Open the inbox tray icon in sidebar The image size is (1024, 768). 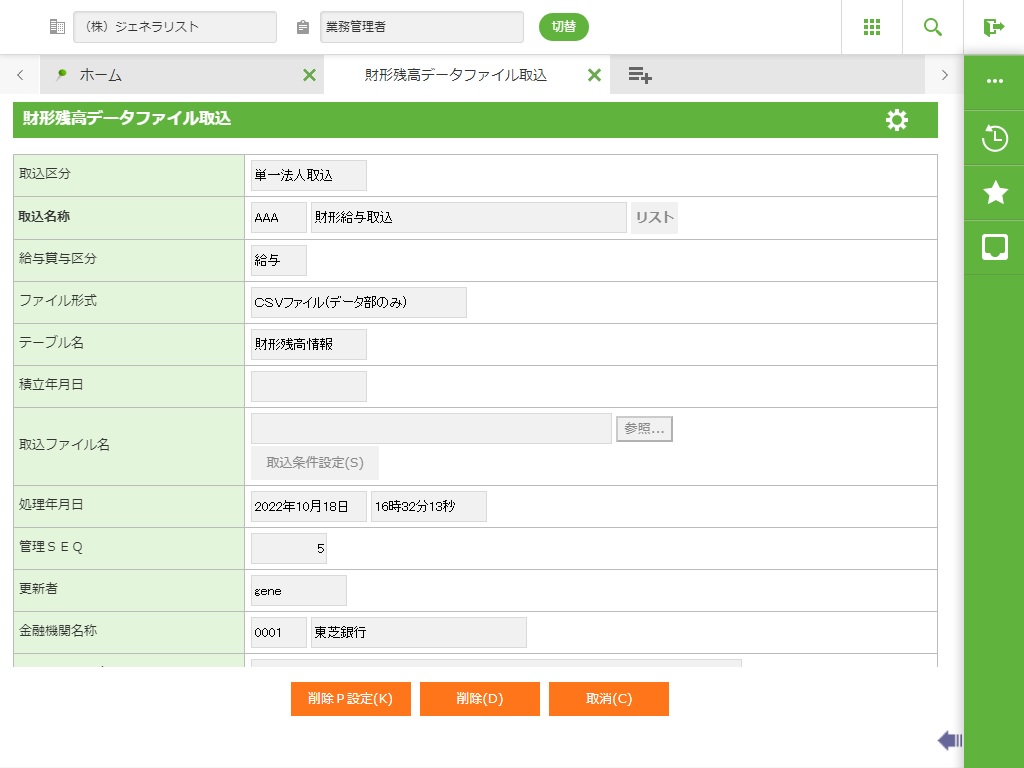click(x=995, y=247)
